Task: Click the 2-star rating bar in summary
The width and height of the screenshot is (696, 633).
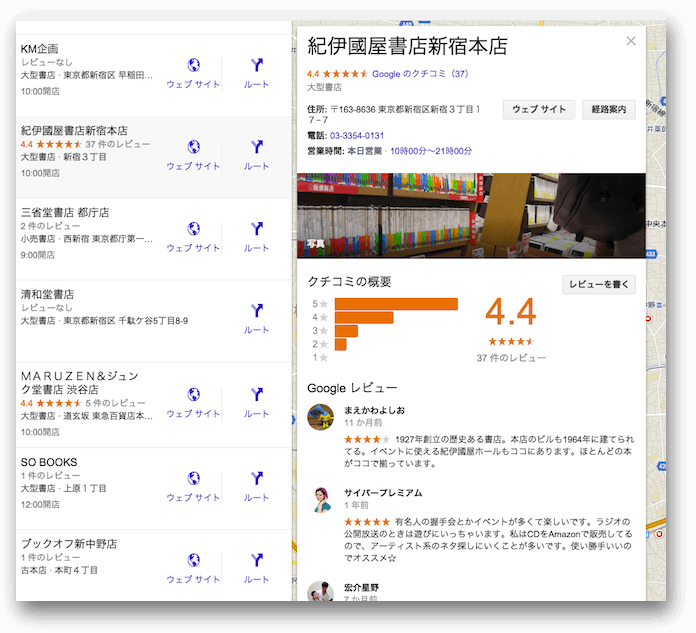Action: click(340, 344)
